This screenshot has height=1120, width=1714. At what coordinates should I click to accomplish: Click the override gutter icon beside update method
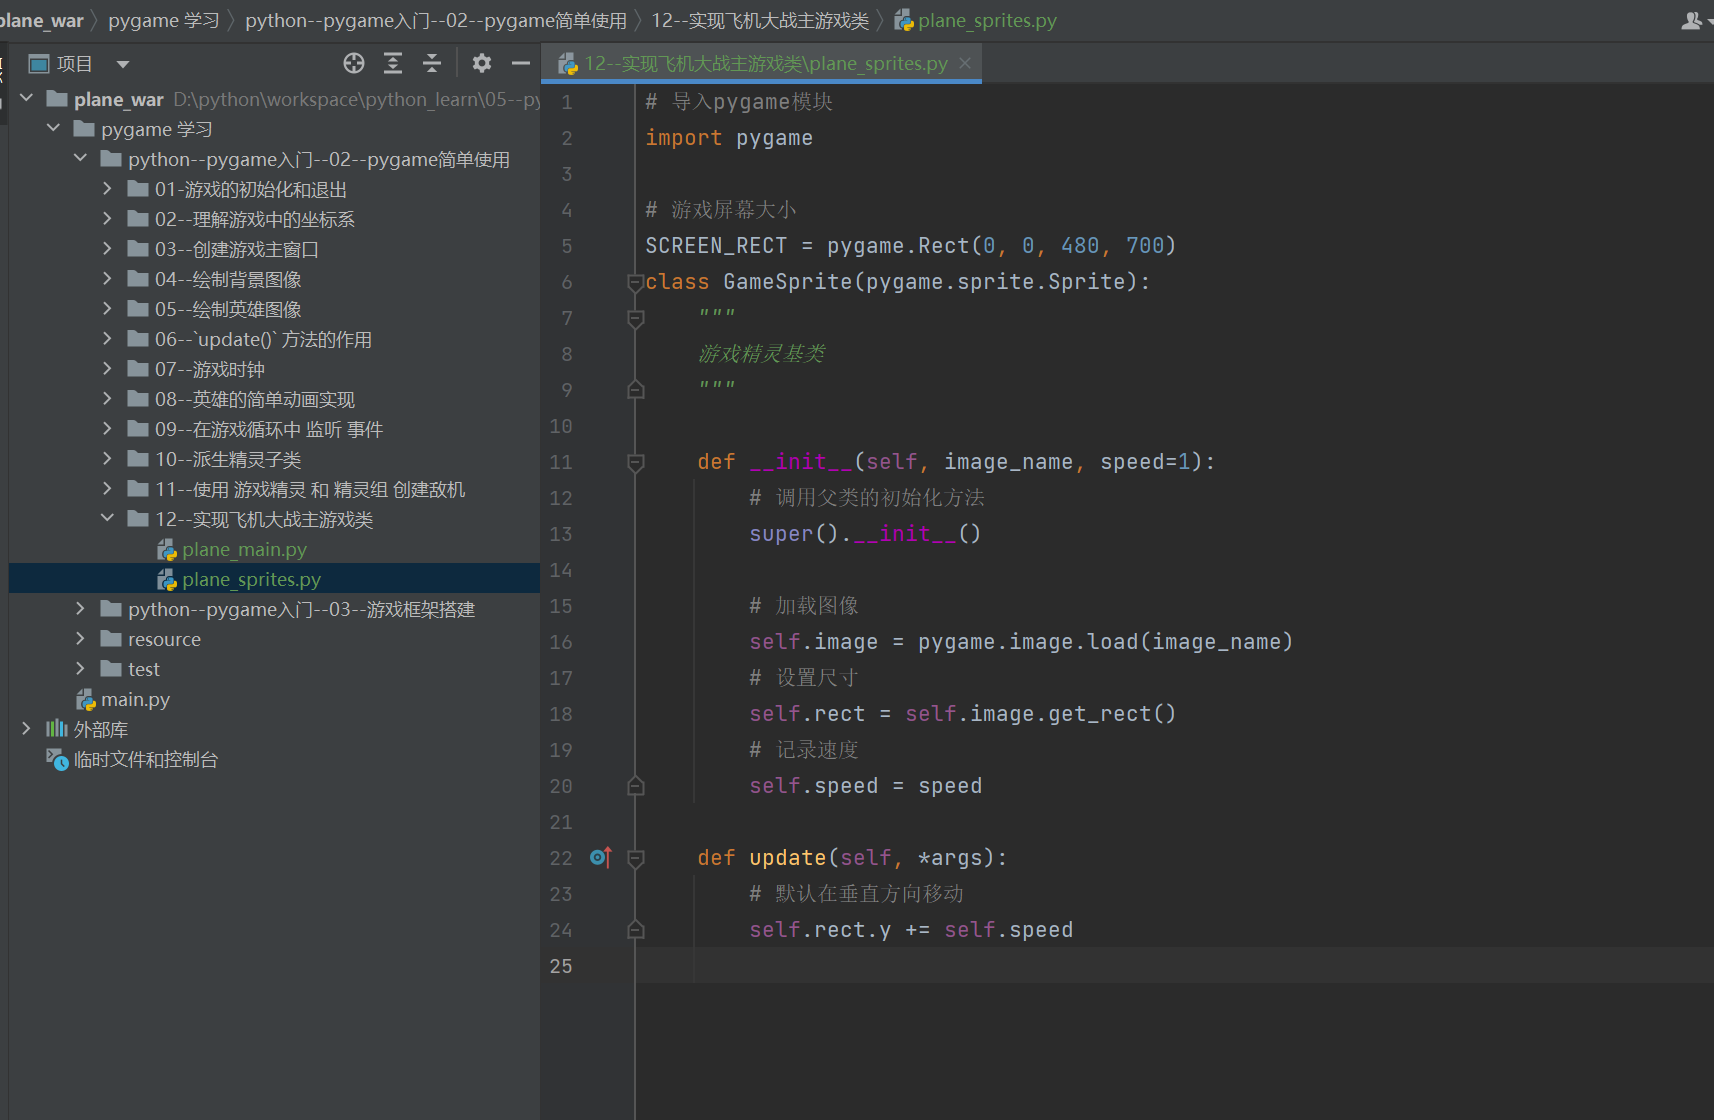(x=600, y=857)
